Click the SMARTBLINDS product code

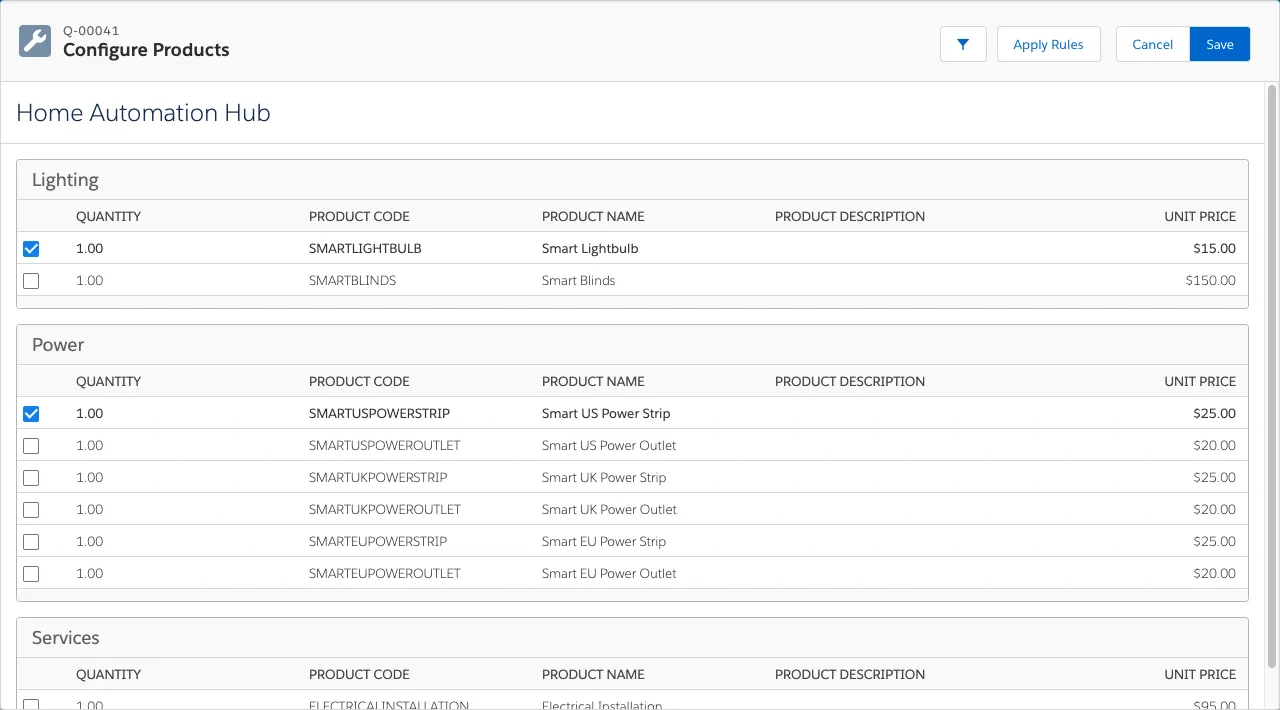pyautogui.click(x=352, y=280)
